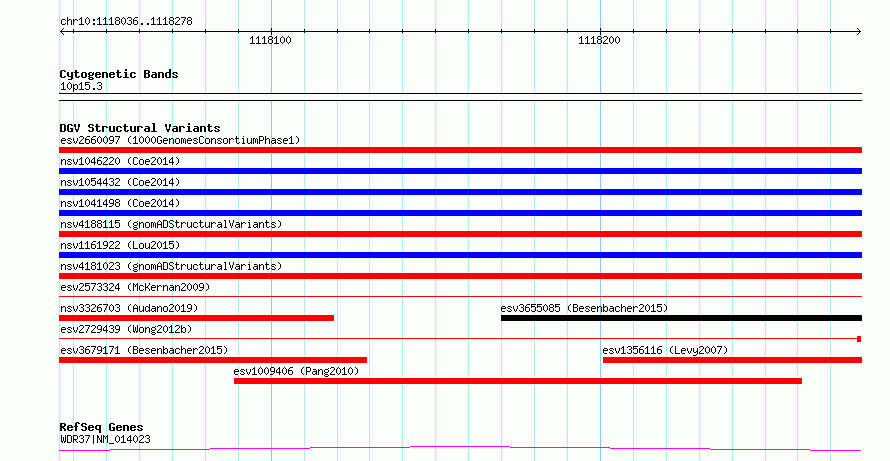Open esv1009406 (Pang2010) label
The width and height of the screenshot is (890, 461).
tap(296, 371)
